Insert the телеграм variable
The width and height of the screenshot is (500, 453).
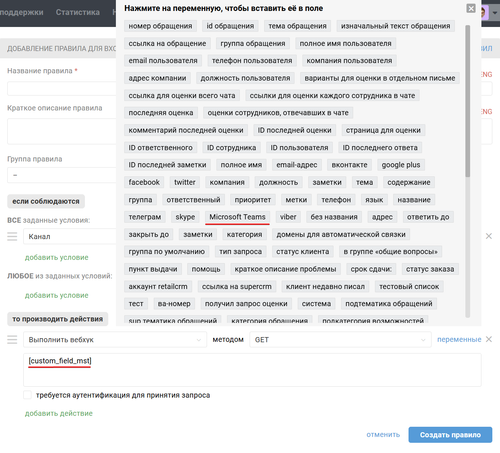(145, 217)
